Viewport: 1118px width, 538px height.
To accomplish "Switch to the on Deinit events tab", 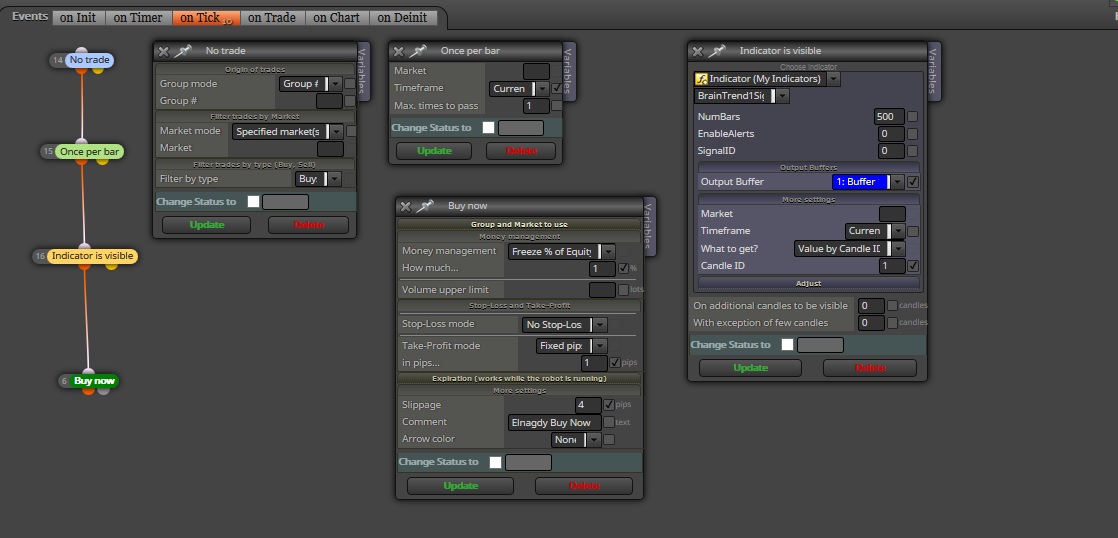I will pyautogui.click(x=403, y=18).
